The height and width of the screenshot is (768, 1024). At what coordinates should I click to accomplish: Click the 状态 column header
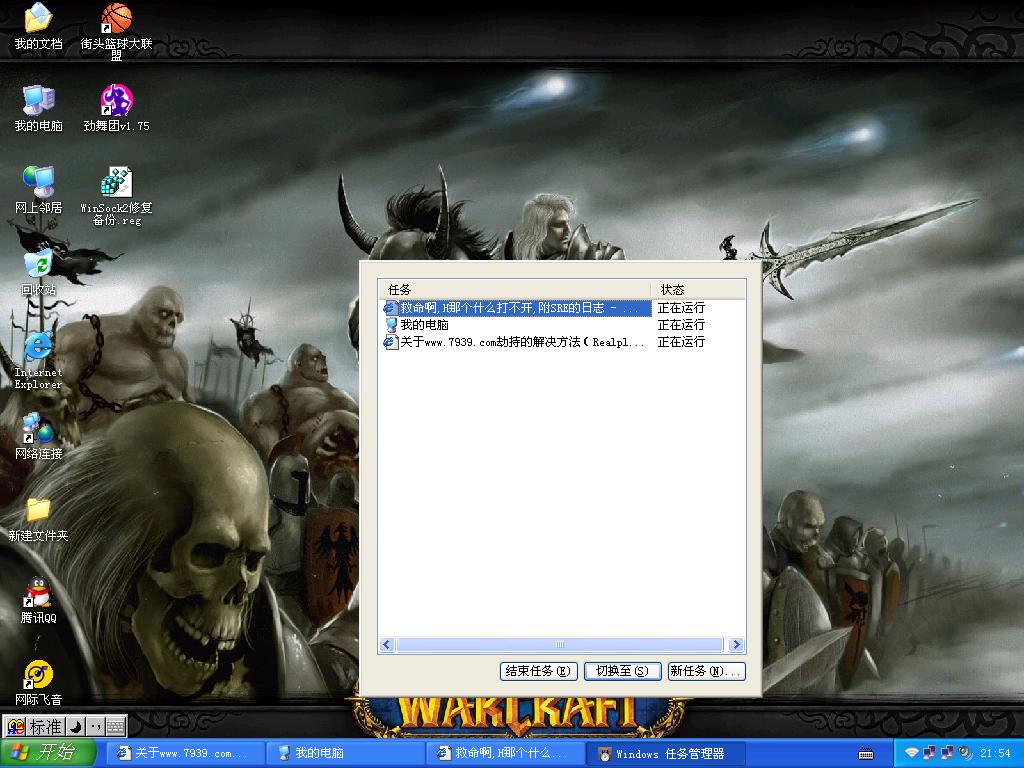tap(698, 289)
